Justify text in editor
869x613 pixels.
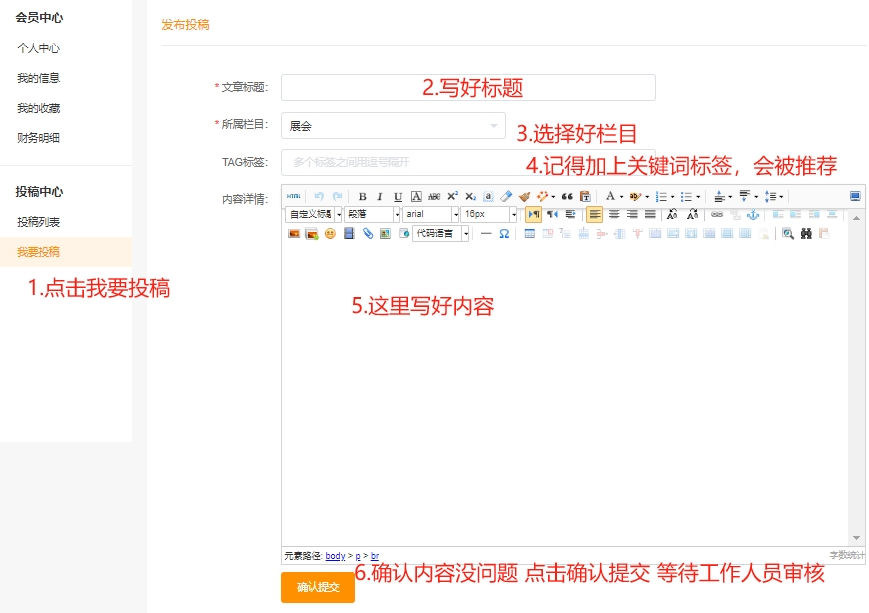(650, 214)
